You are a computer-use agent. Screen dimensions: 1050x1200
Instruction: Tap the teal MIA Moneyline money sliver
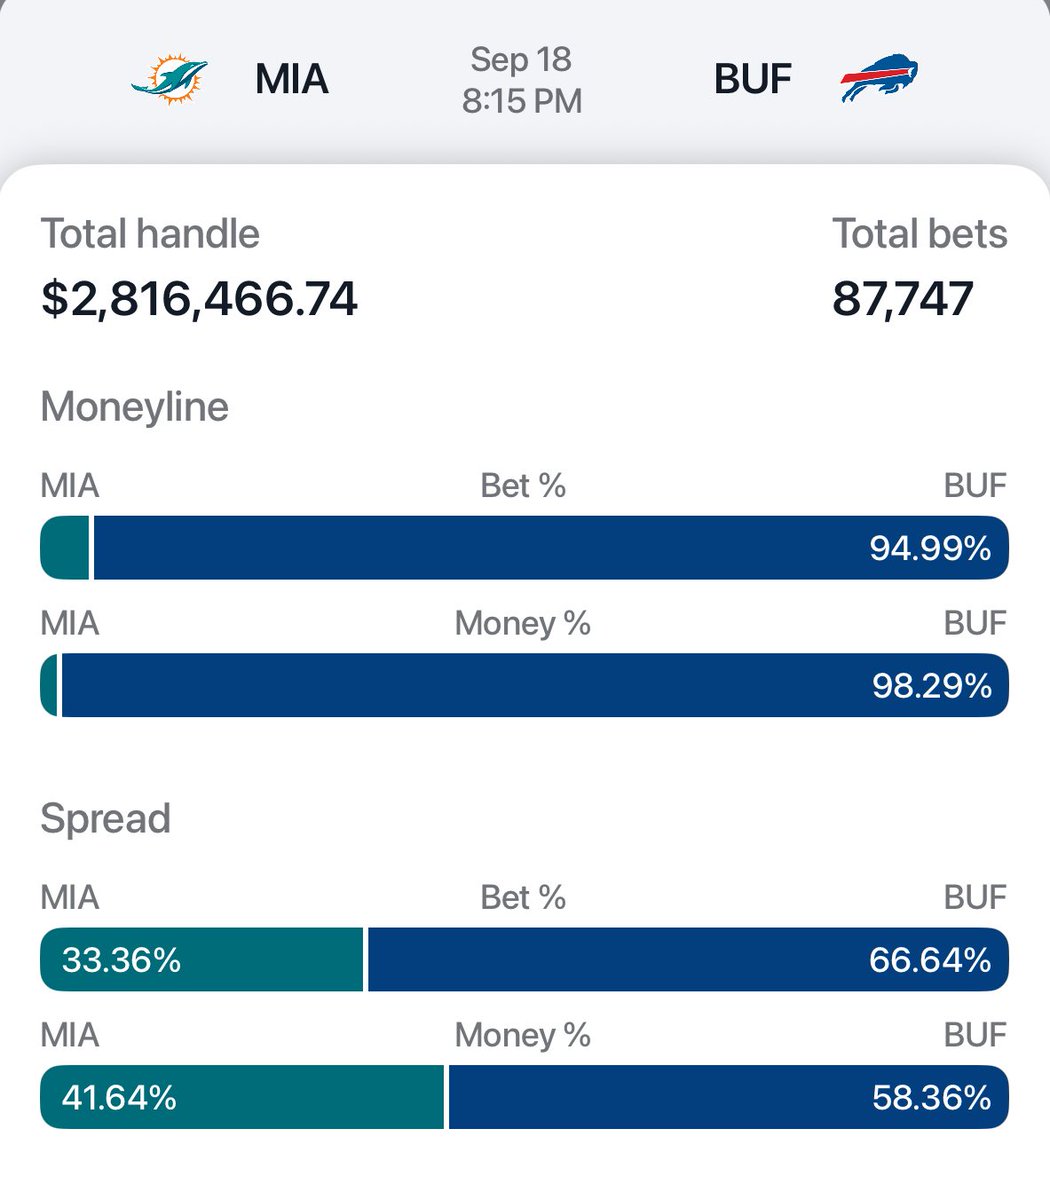[48, 685]
